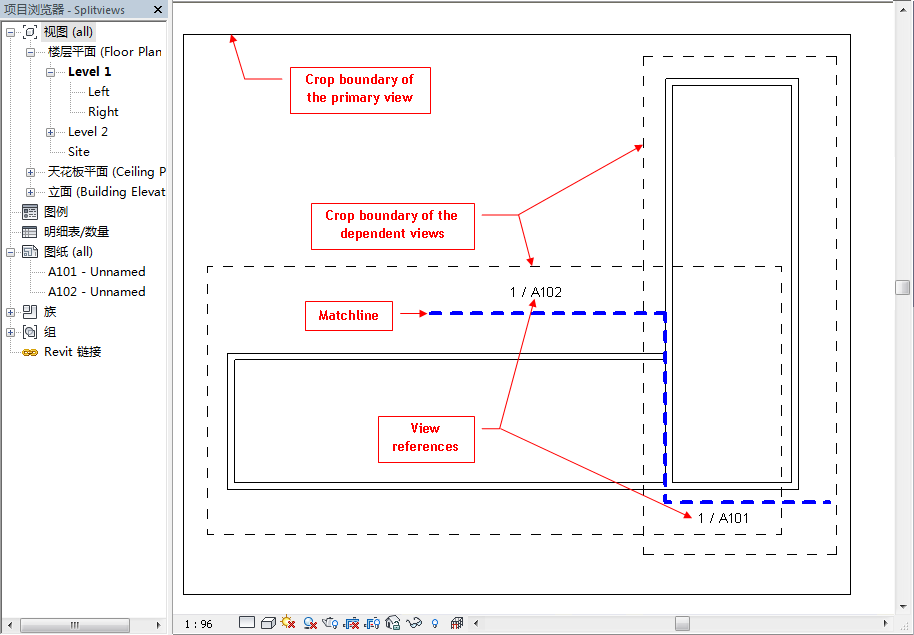
Task: Collapse the 楼层平面 (Floor Plan) node
Action: (30, 52)
